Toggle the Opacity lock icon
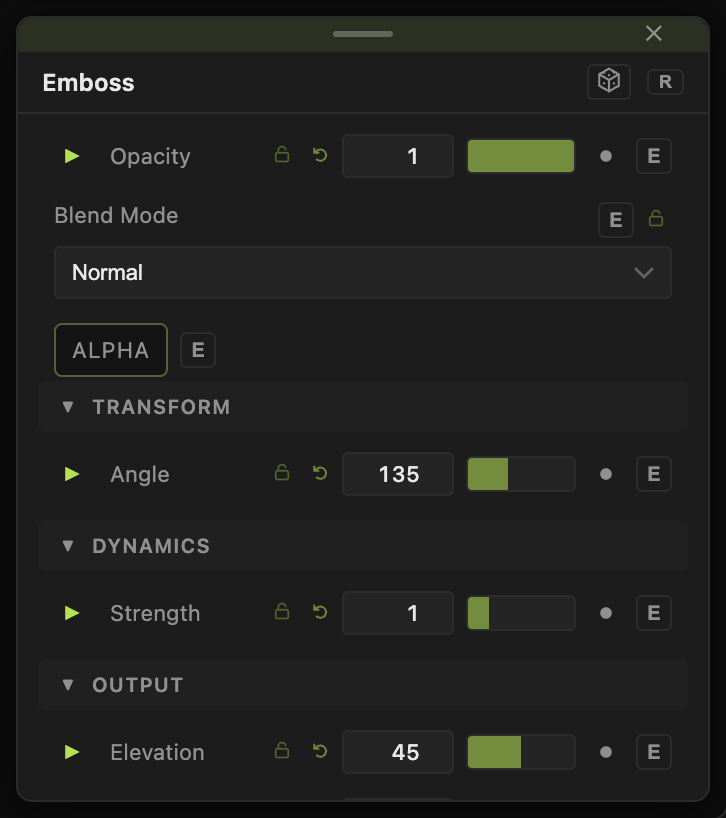The height and width of the screenshot is (818, 726). pyautogui.click(x=282, y=155)
